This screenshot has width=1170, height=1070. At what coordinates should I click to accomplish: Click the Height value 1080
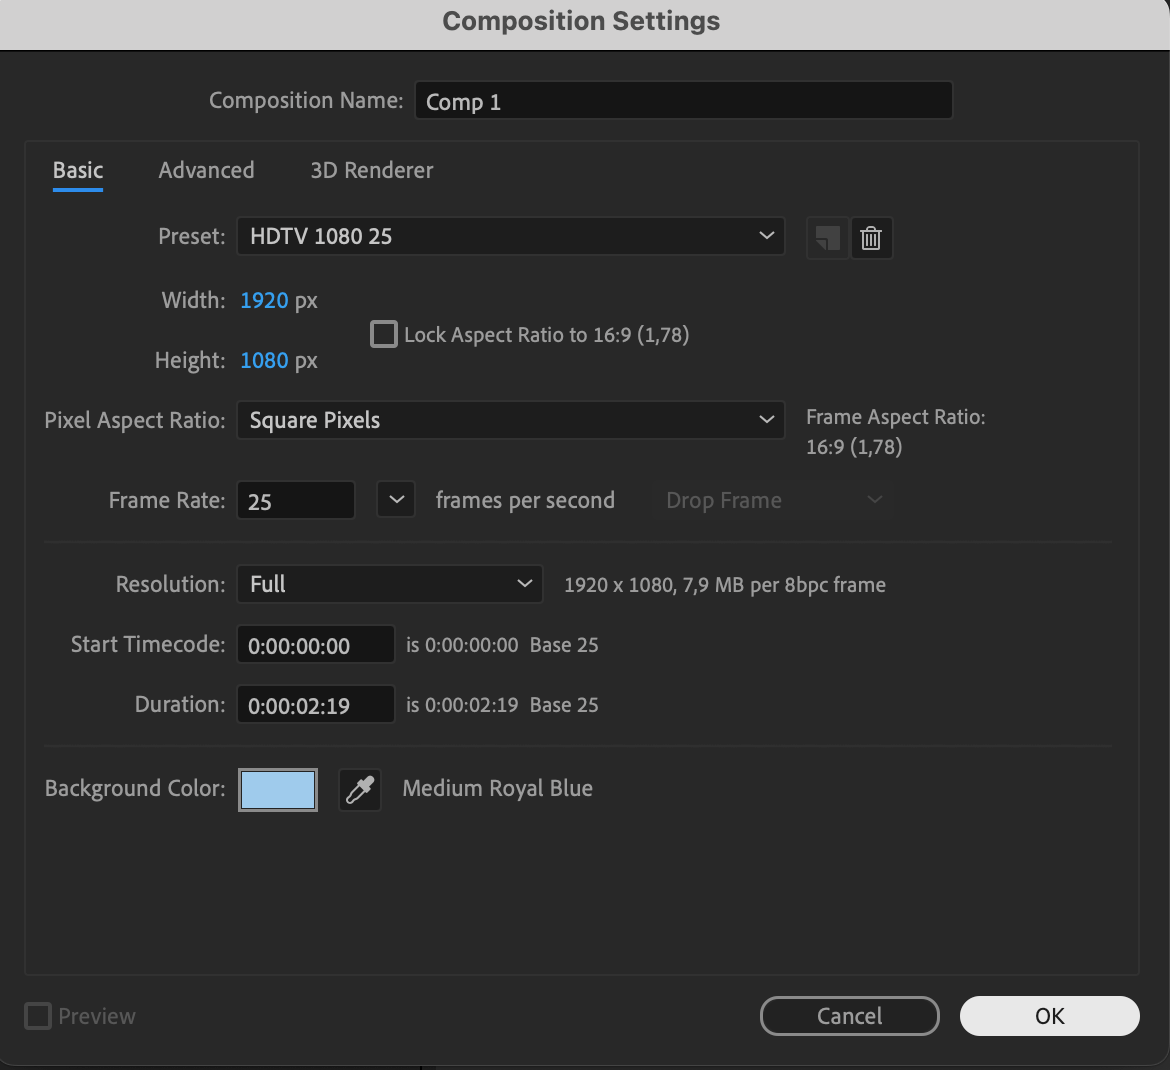263,360
